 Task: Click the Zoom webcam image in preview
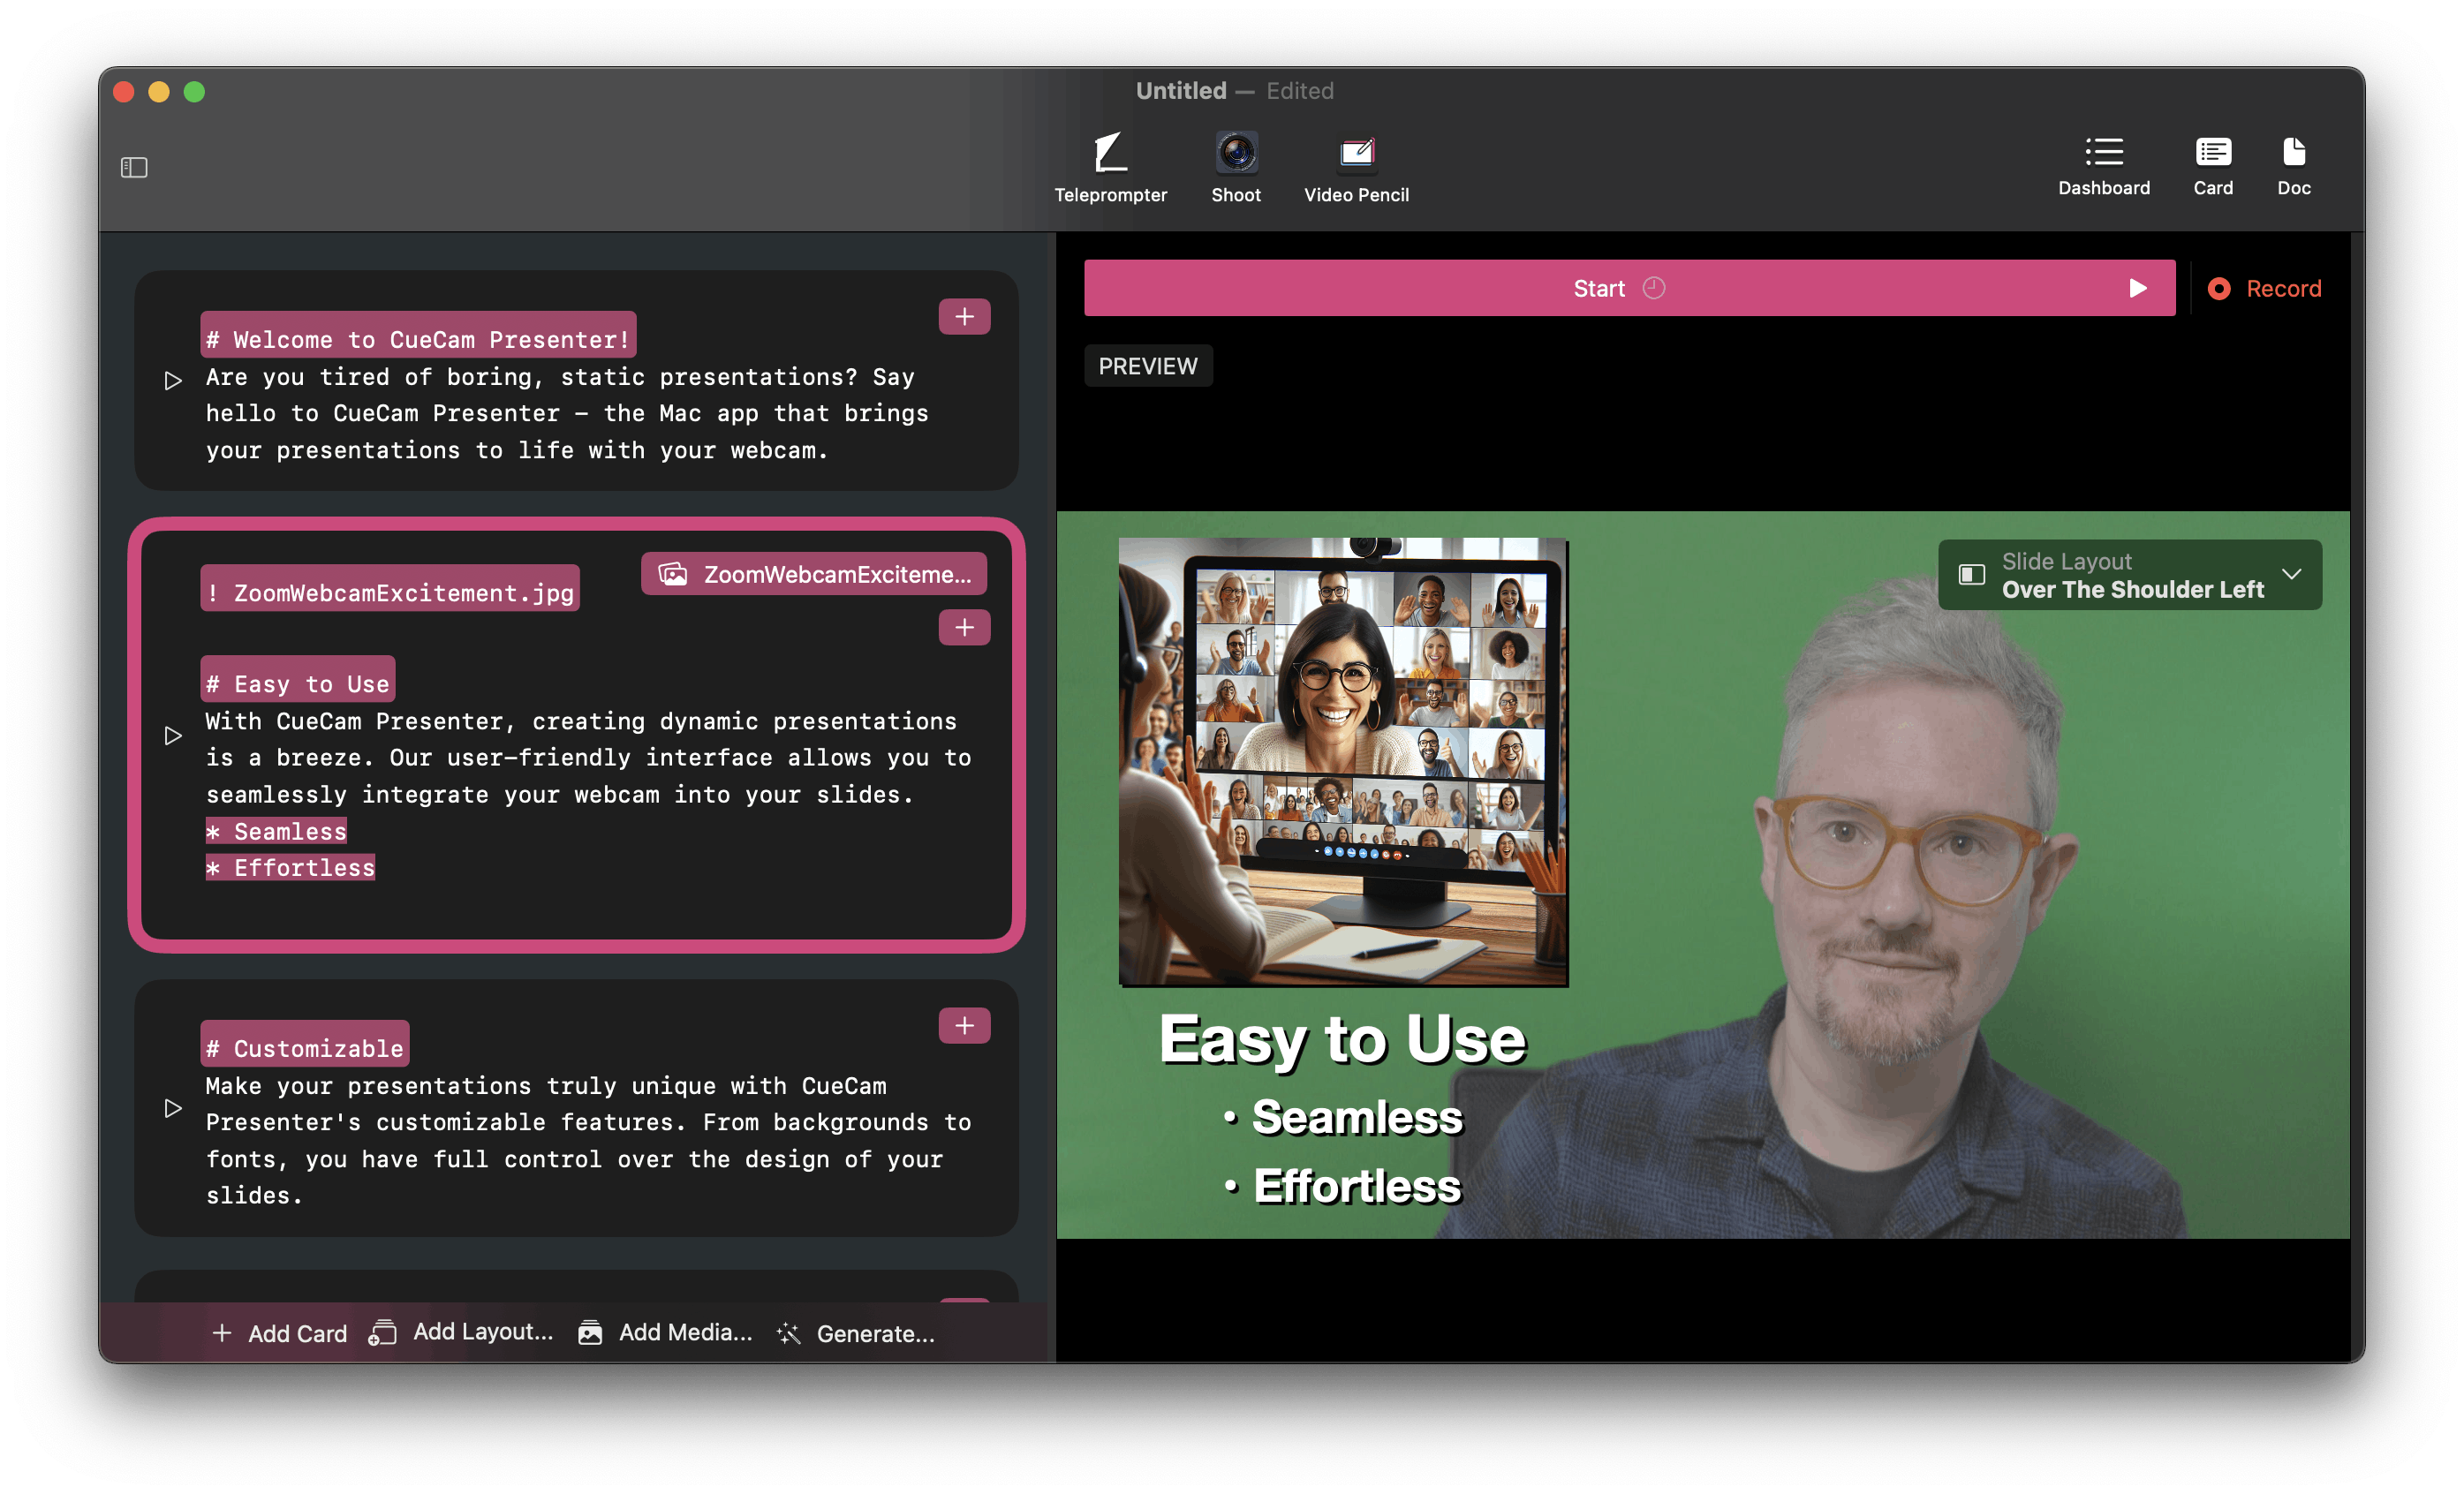tap(1343, 762)
